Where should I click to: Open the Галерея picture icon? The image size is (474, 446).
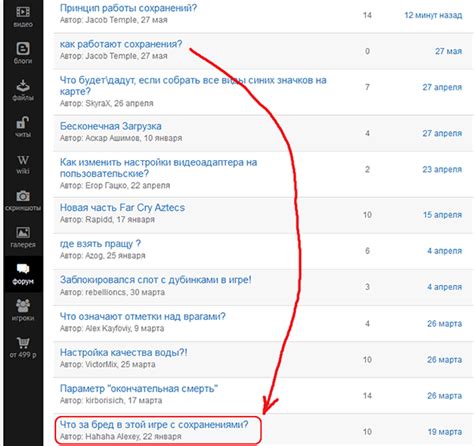[23, 232]
